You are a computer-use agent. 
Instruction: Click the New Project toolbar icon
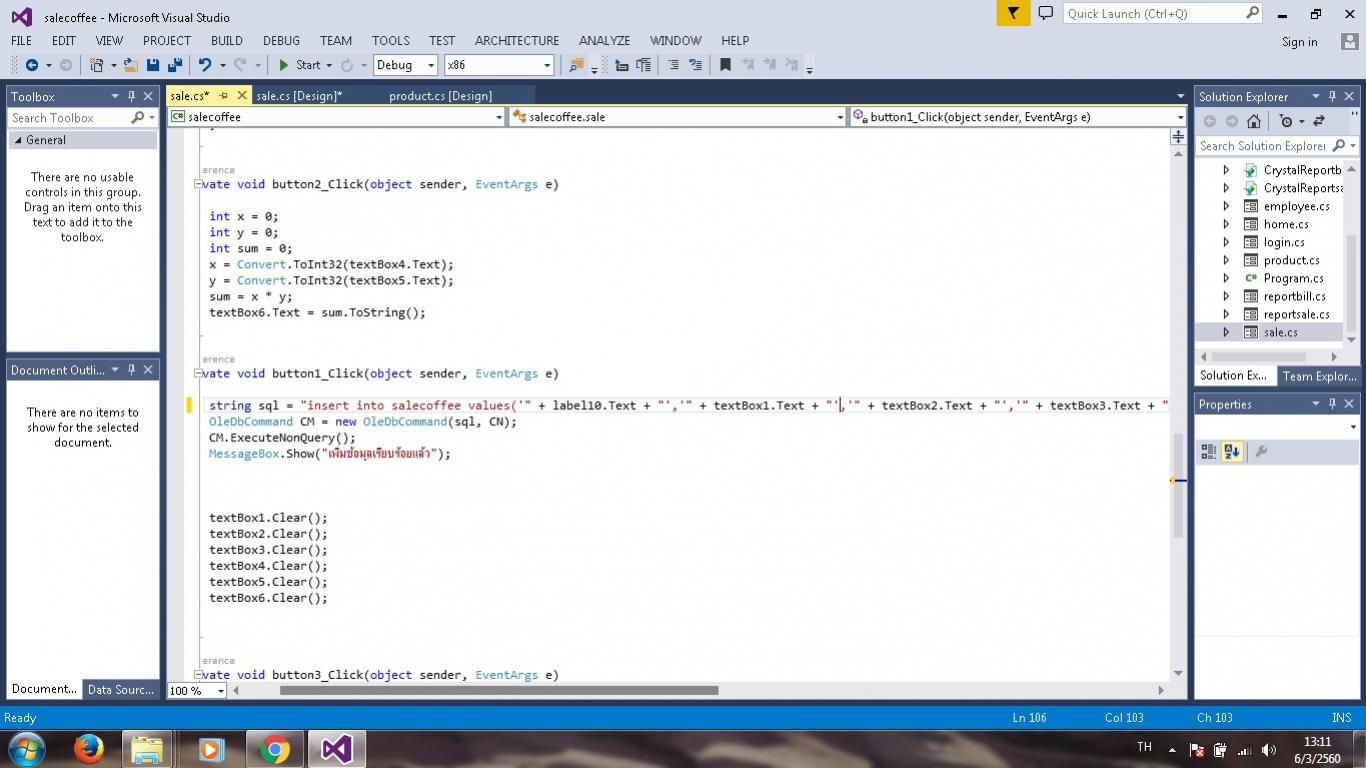[x=97, y=65]
